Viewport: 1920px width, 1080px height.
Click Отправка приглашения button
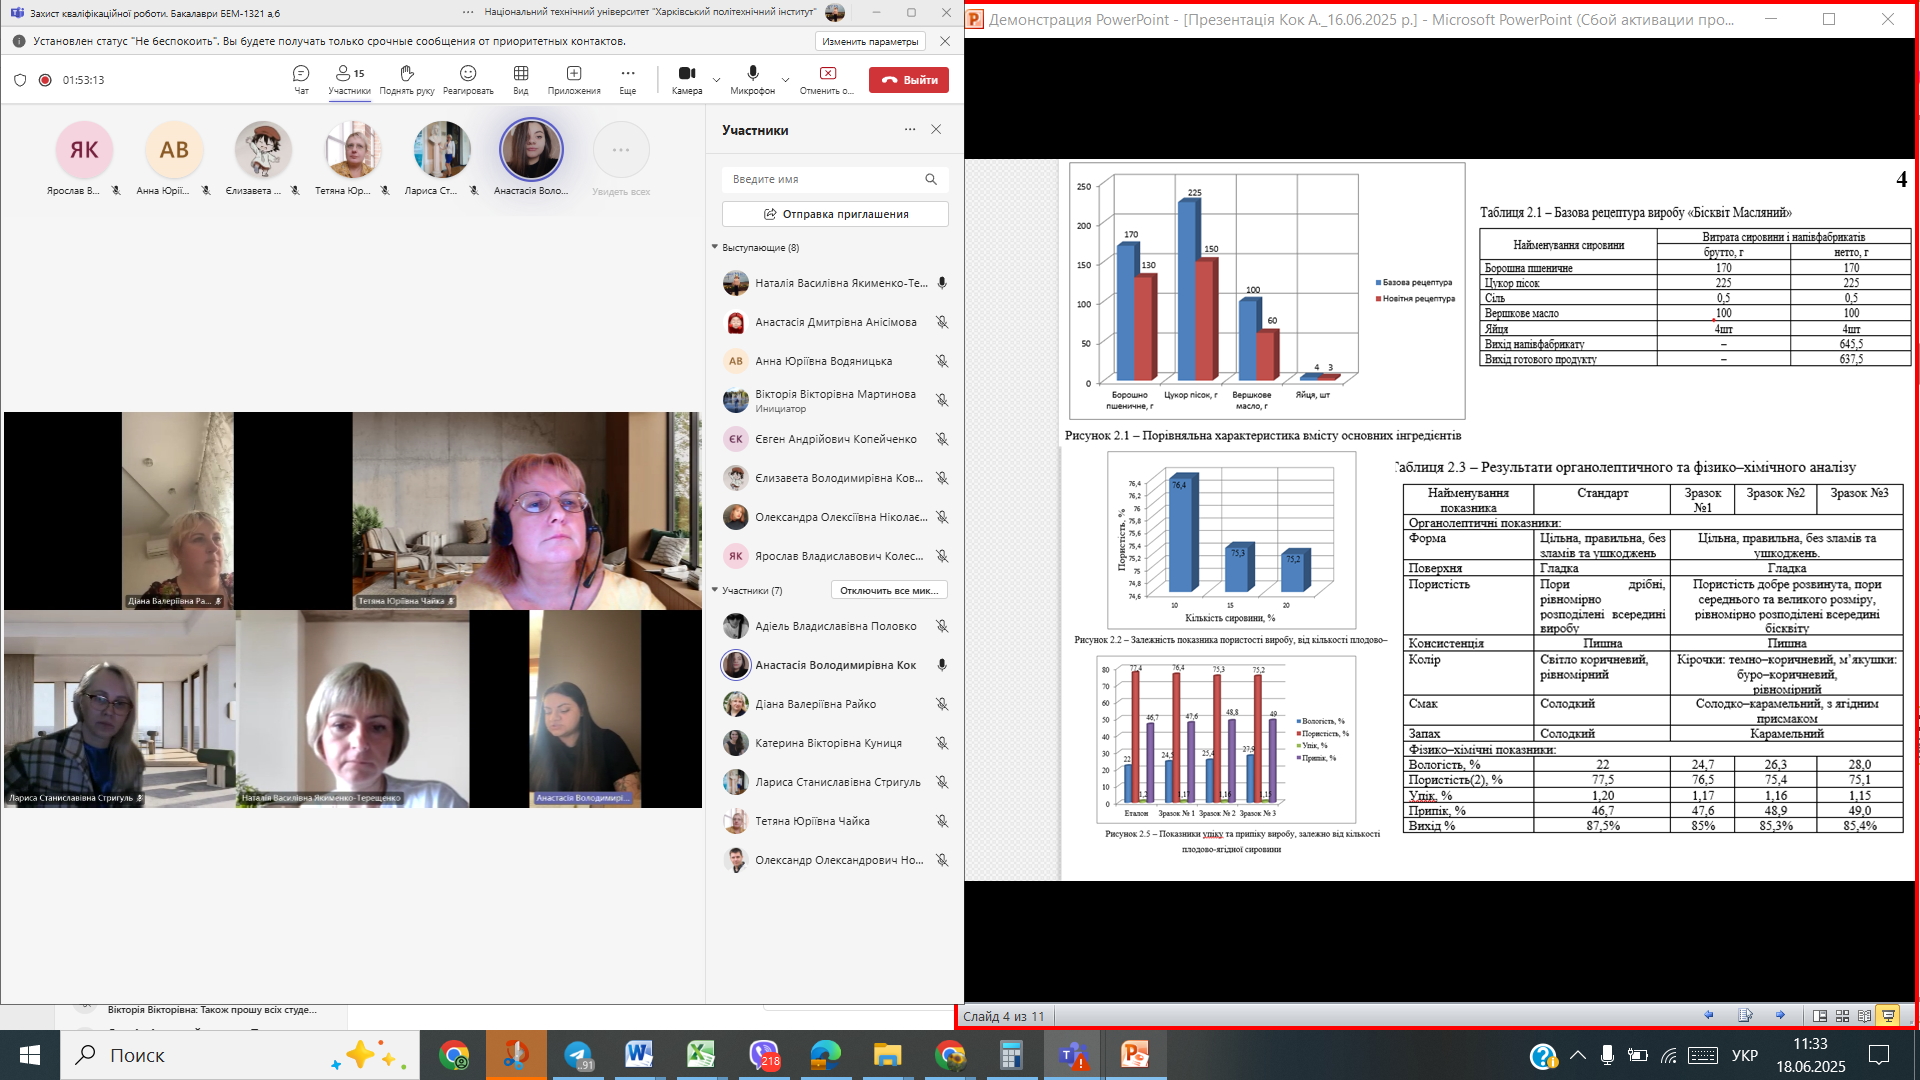point(835,214)
